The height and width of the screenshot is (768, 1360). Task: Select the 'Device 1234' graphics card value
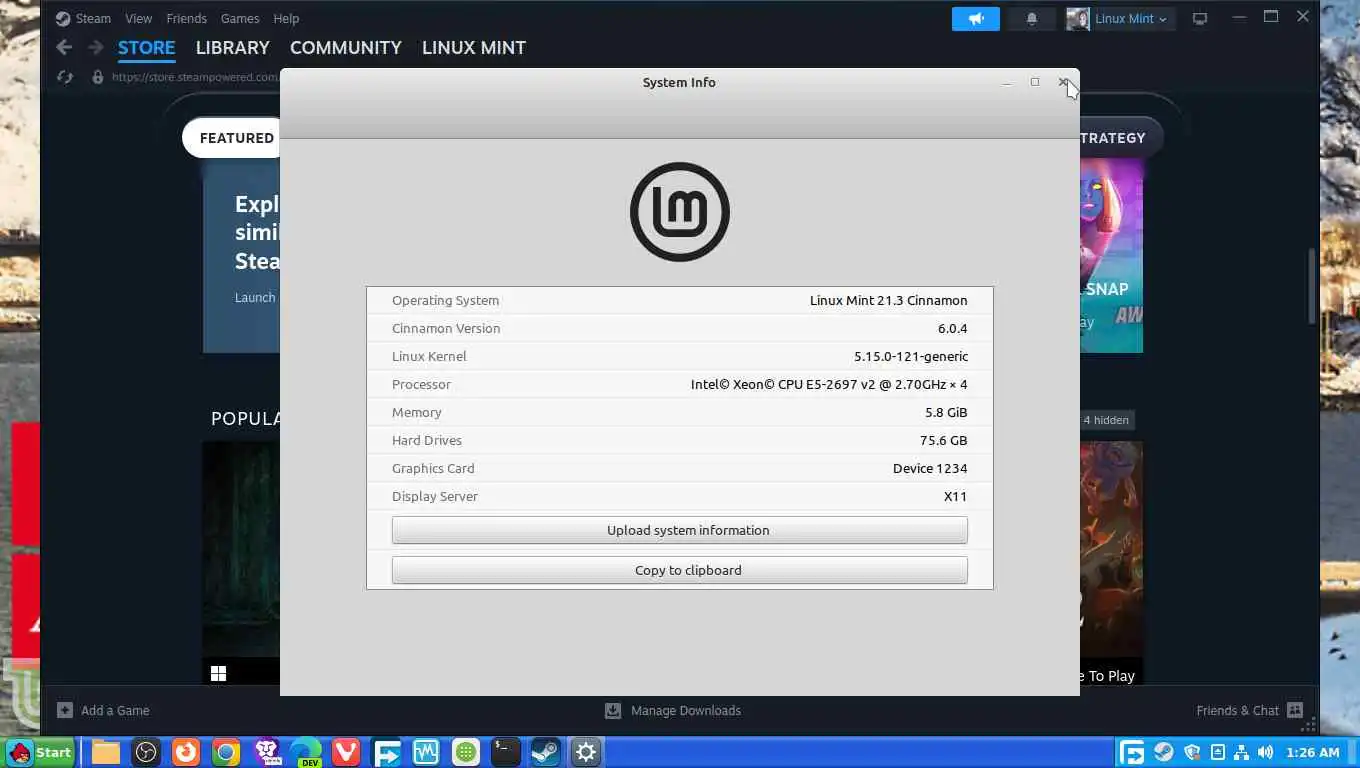coord(930,468)
